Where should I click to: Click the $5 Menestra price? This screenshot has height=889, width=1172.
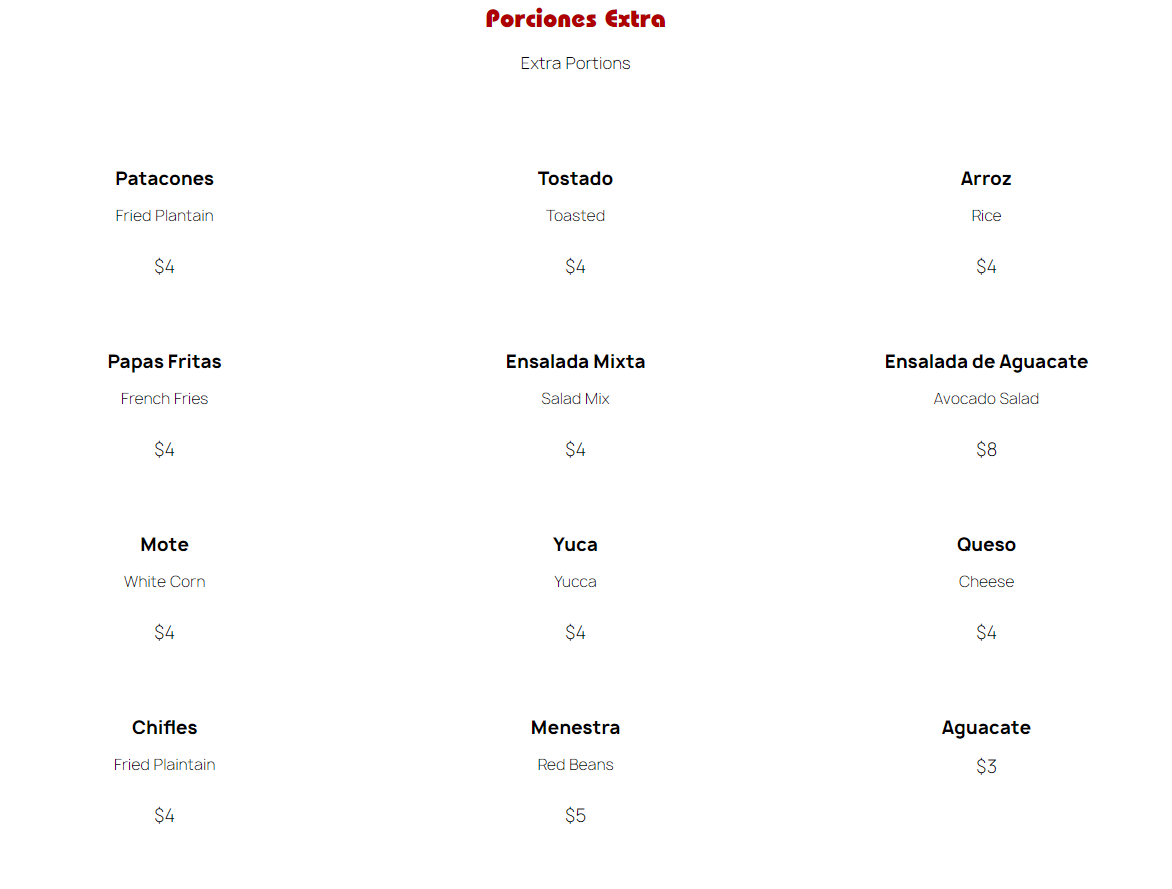[575, 816]
